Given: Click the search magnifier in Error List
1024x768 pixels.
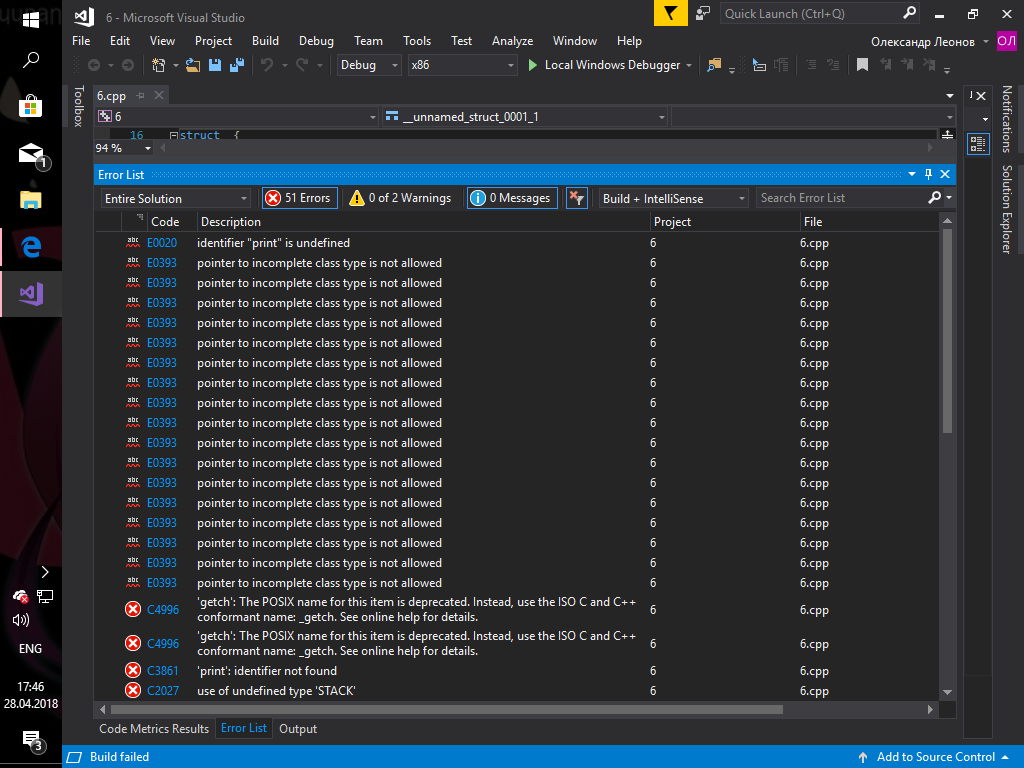Looking at the screenshot, I should click(x=935, y=198).
